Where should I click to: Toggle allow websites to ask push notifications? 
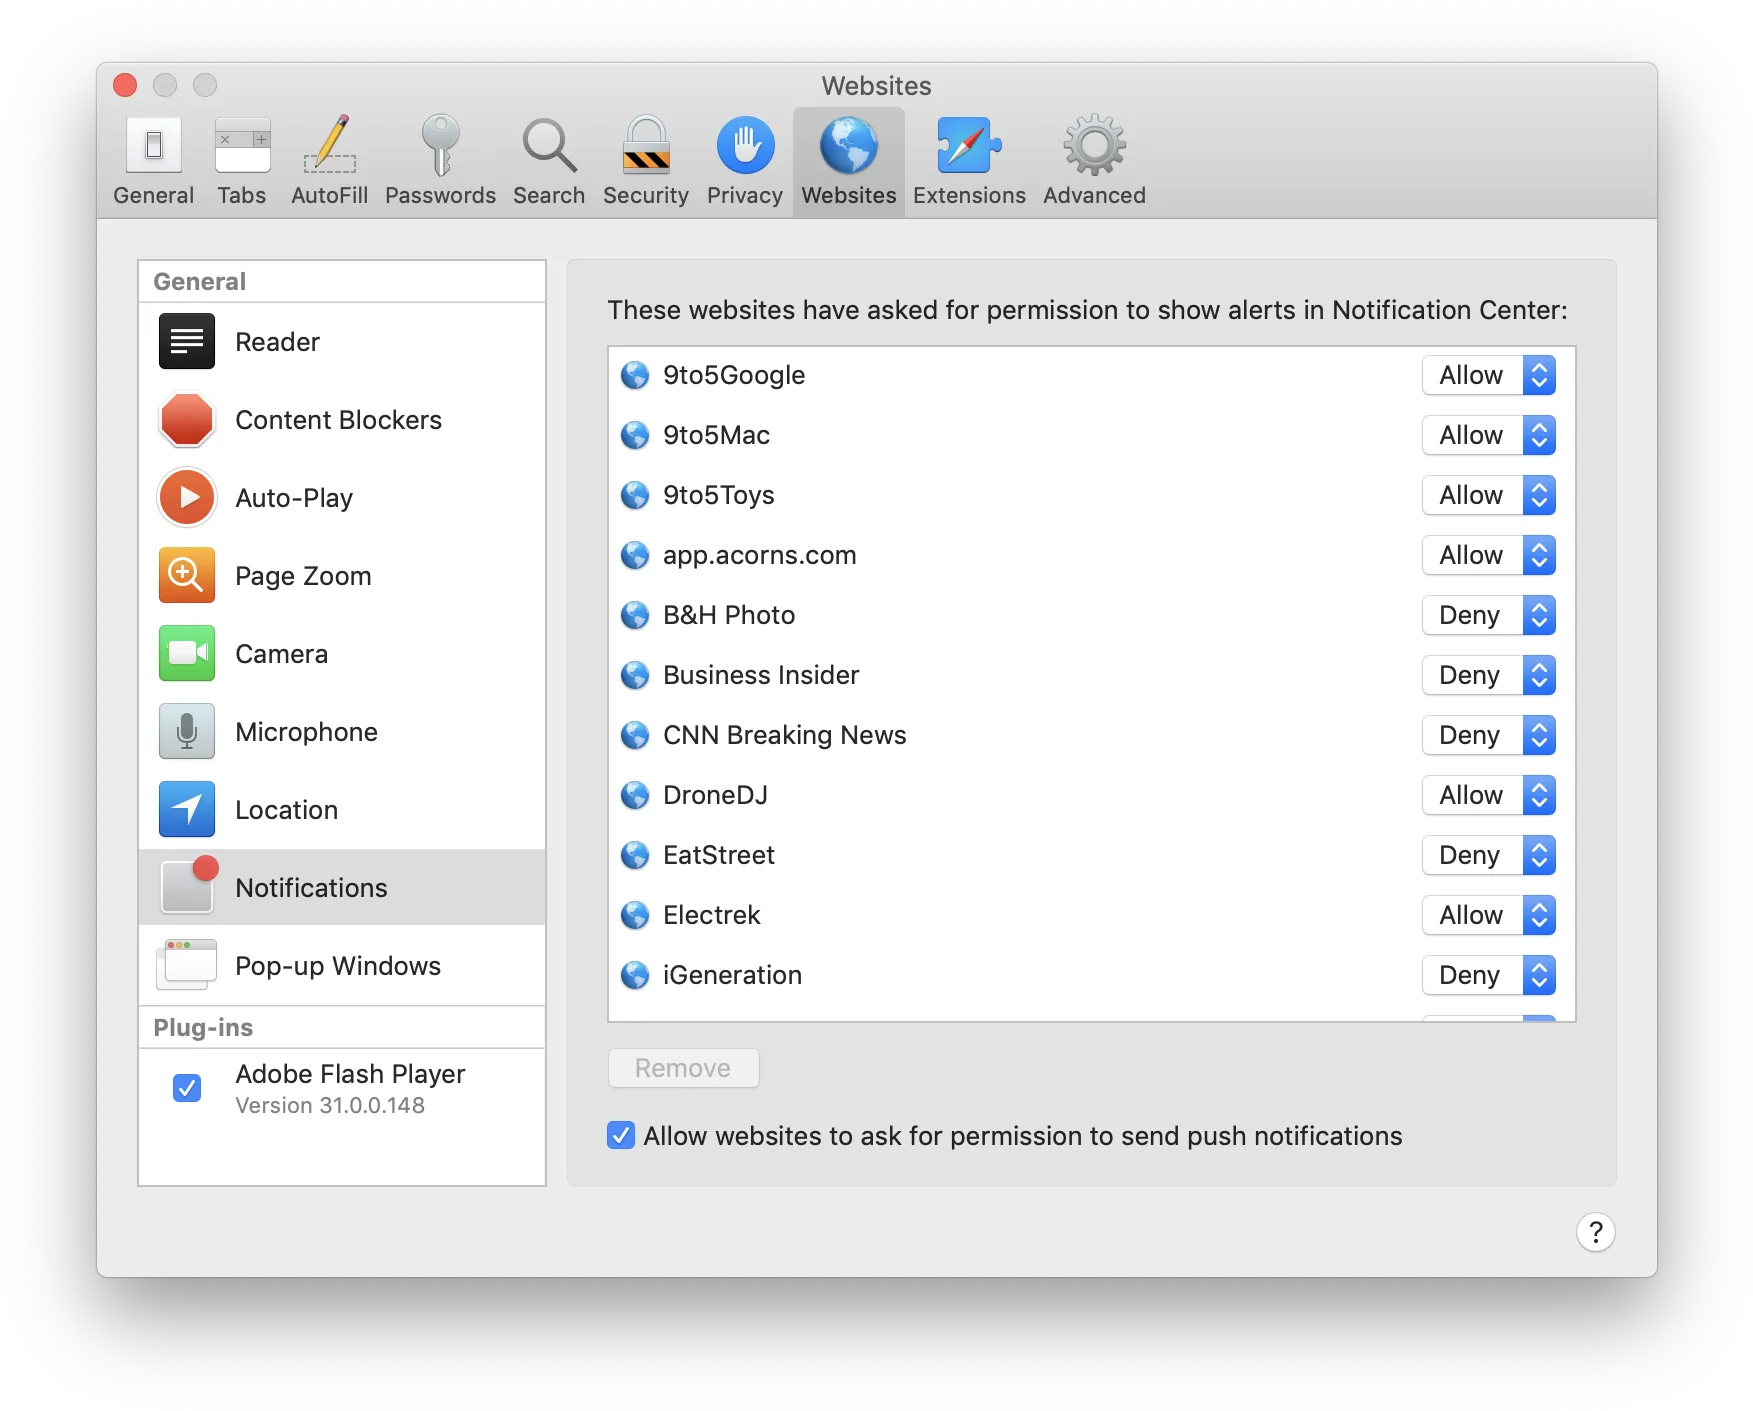tap(621, 1136)
